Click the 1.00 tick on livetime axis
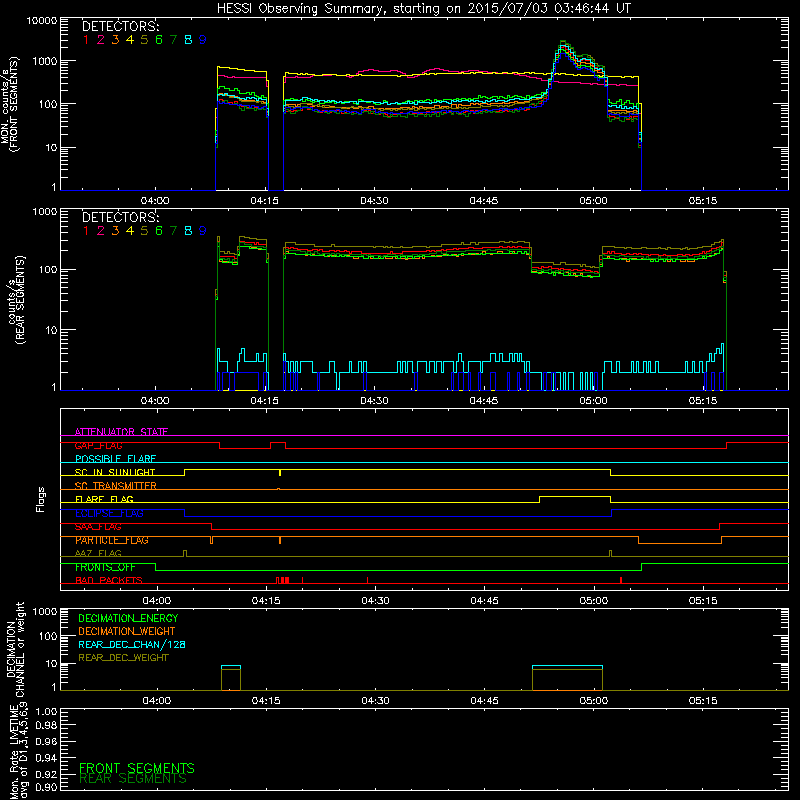800x800 pixels. [x=46, y=712]
